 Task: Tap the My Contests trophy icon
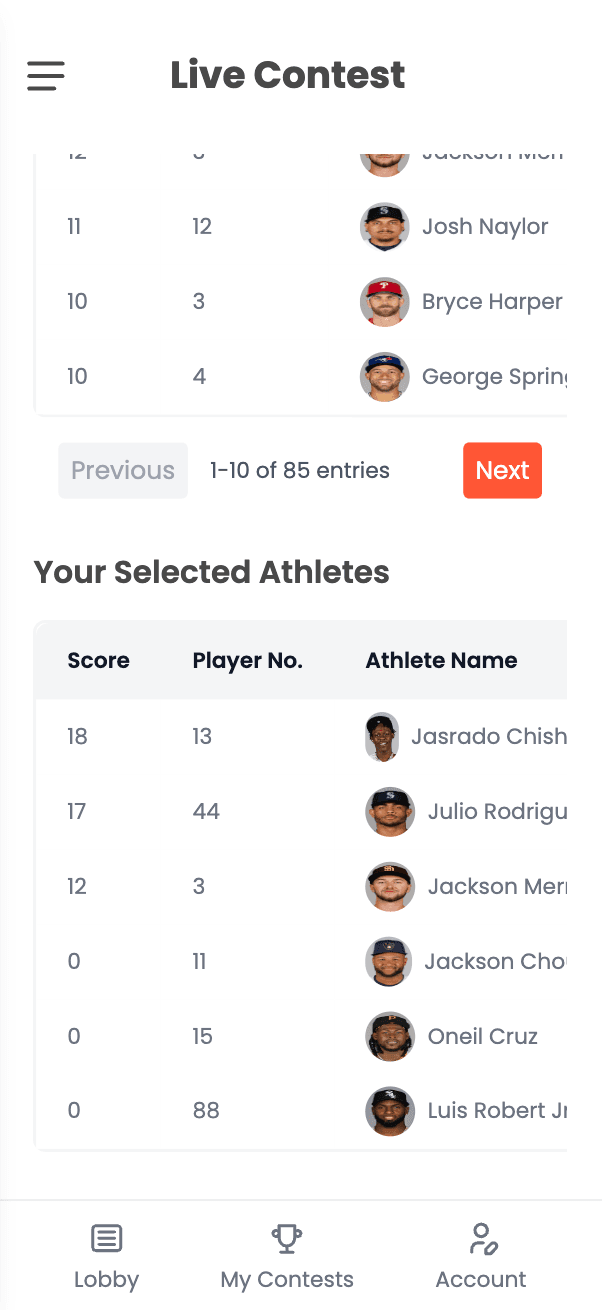coord(287,1237)
